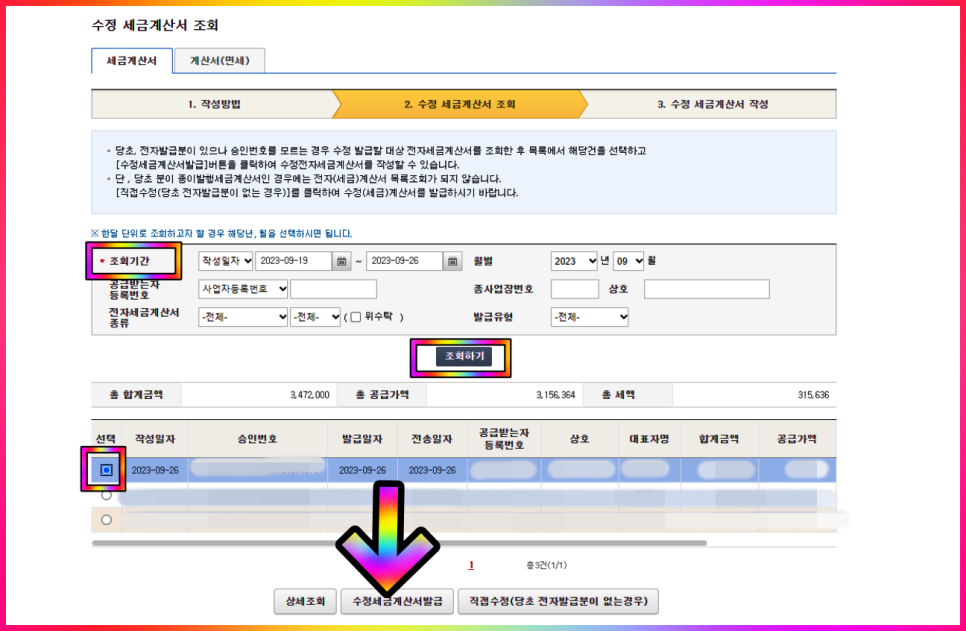Click the 합계금액 column header
Viewport: 966px width, 631px height.
click(719, 439)
